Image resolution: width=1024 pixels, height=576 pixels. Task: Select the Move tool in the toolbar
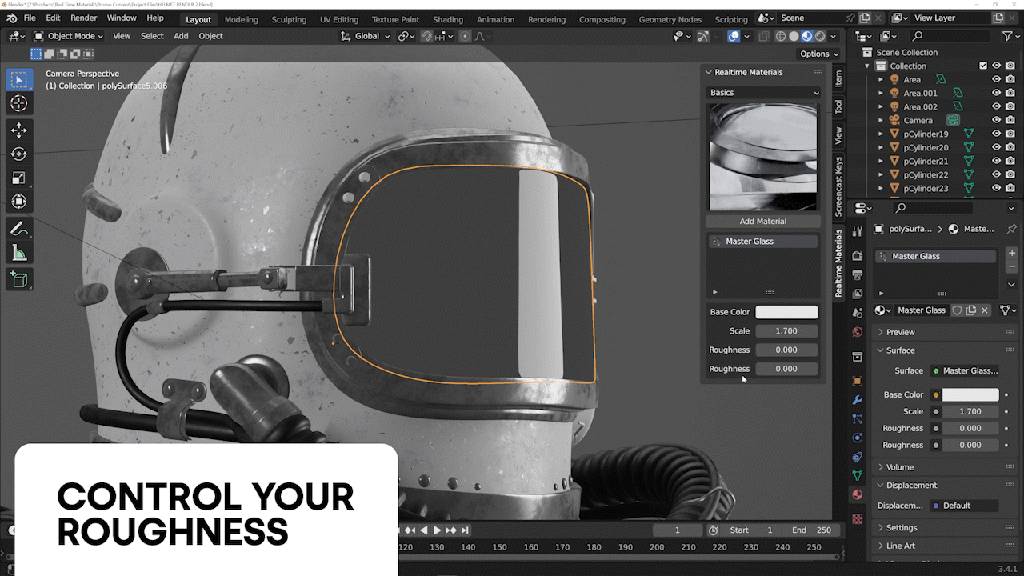[19, 130]
